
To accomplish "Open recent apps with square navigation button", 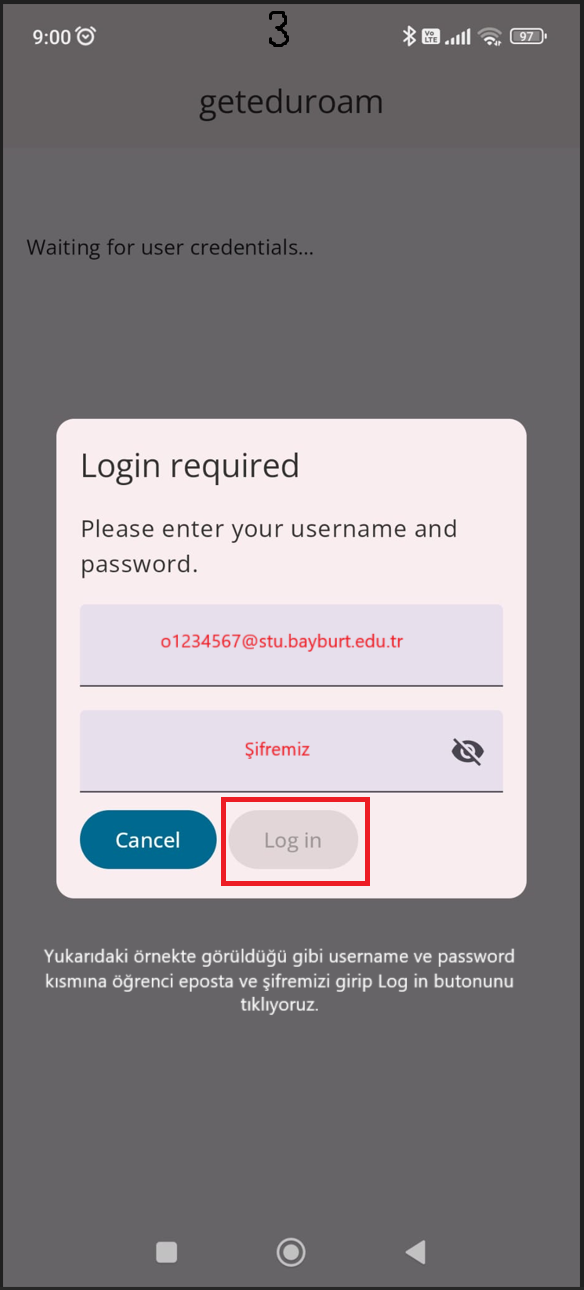I will [x=167, y=1252].
